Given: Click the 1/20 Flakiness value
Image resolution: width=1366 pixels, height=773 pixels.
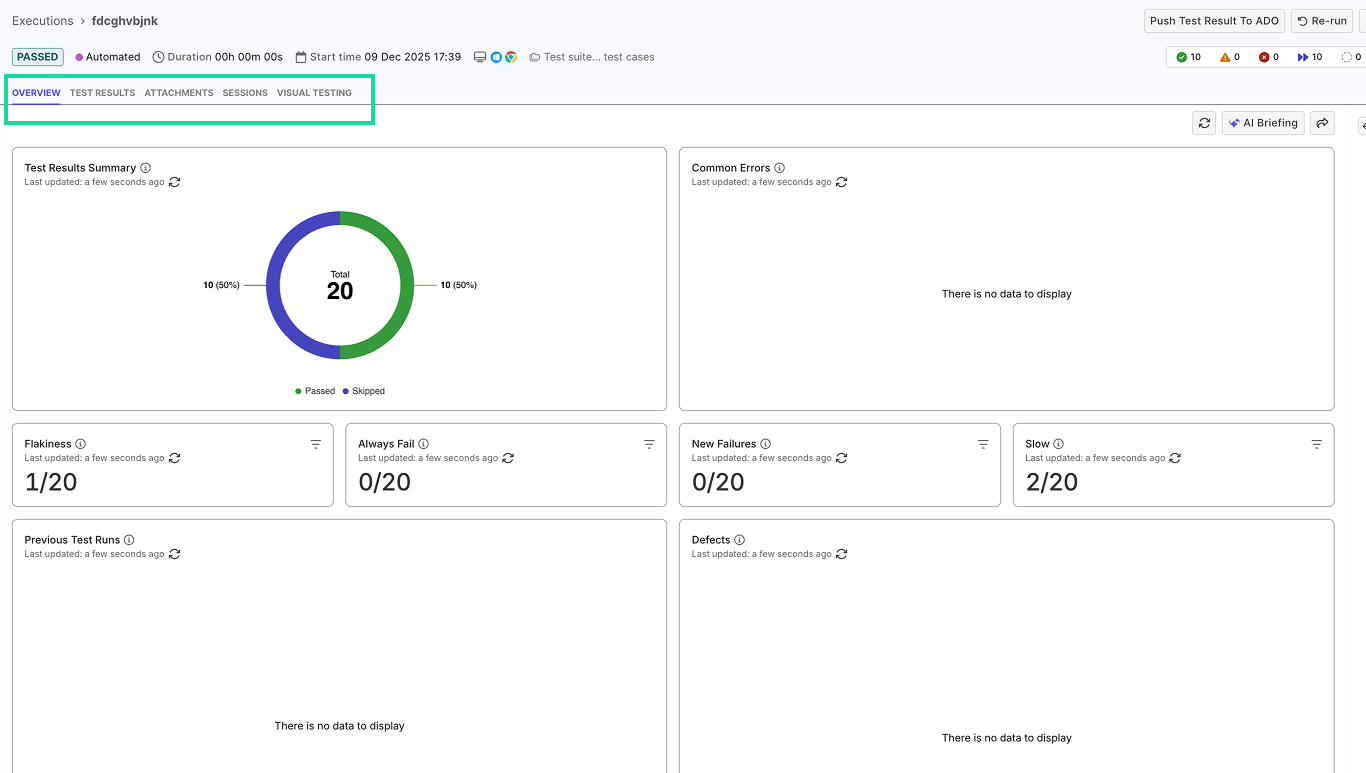Looking at the screenshot, I should pos(51,482).
